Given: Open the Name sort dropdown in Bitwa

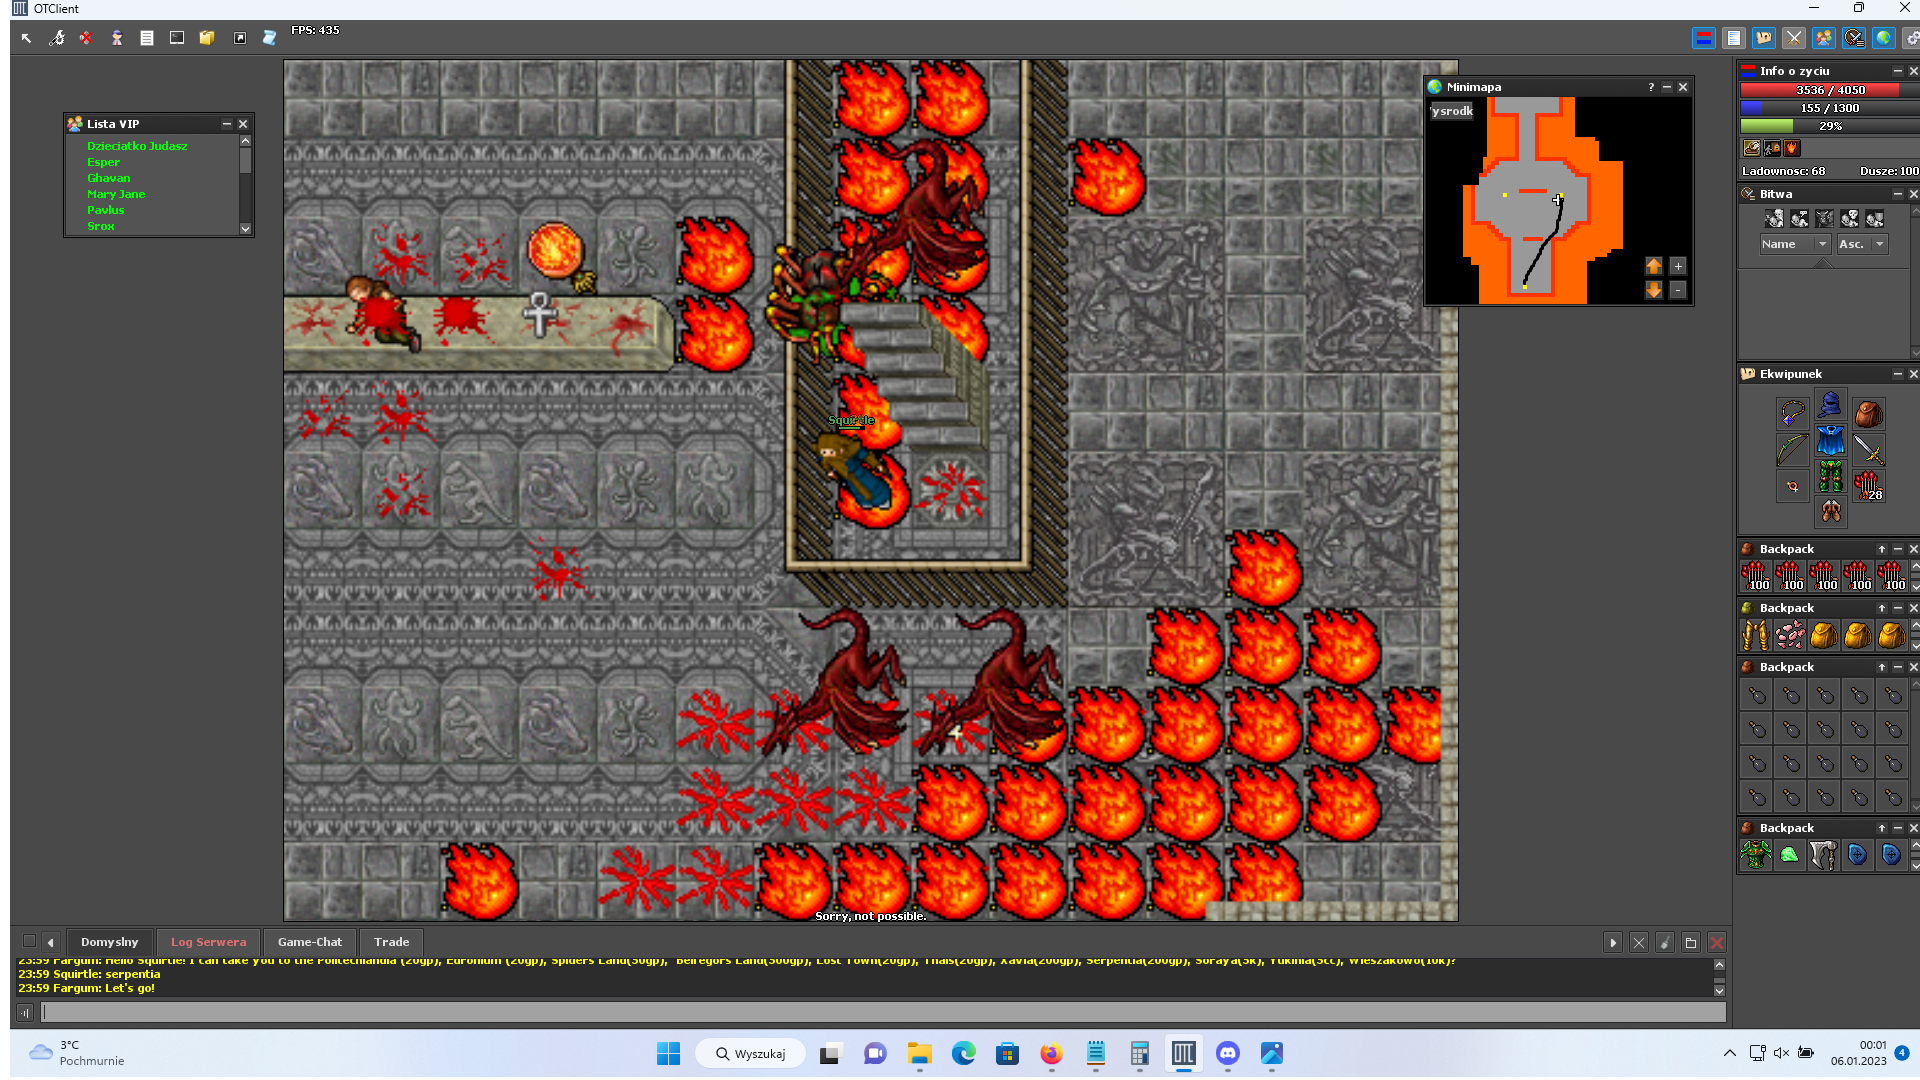Looking at the screenshot, I should pos(1794,244).
